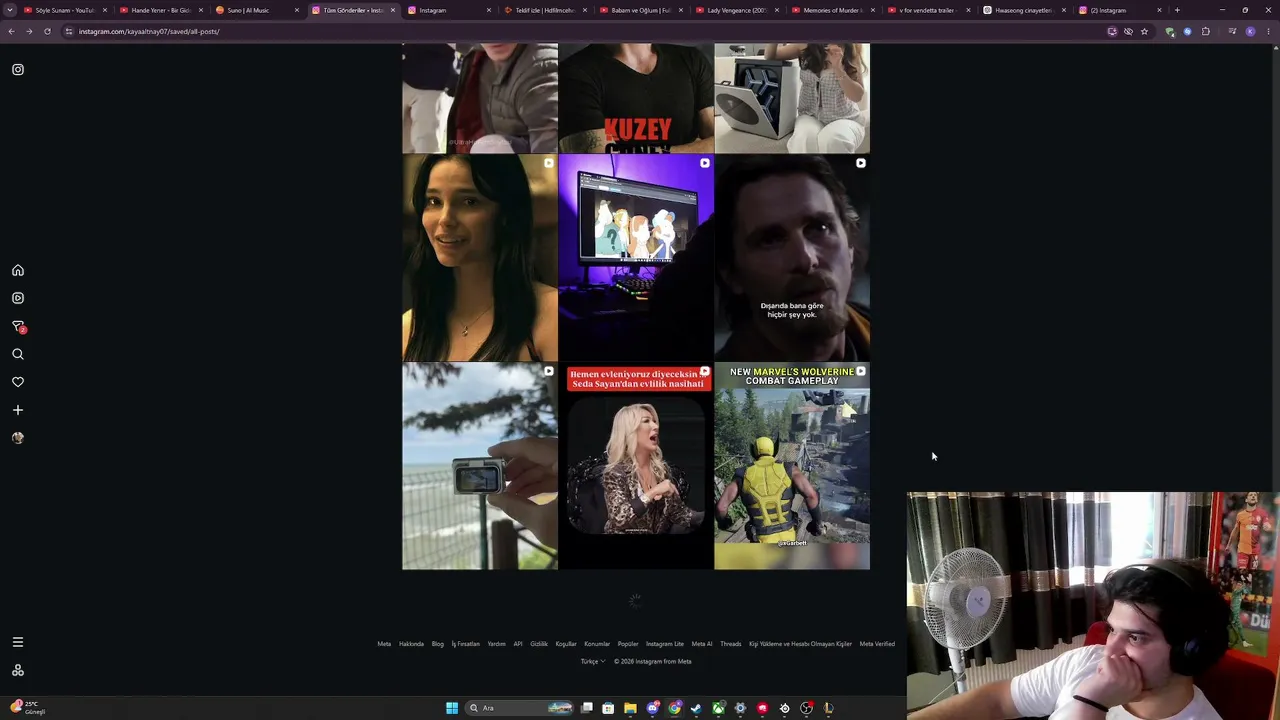This screenshot has height=720, width=1280.
Task: Open Reels from the Instagram sidebar
Action: pyautogui.click(x=18, y=298)
